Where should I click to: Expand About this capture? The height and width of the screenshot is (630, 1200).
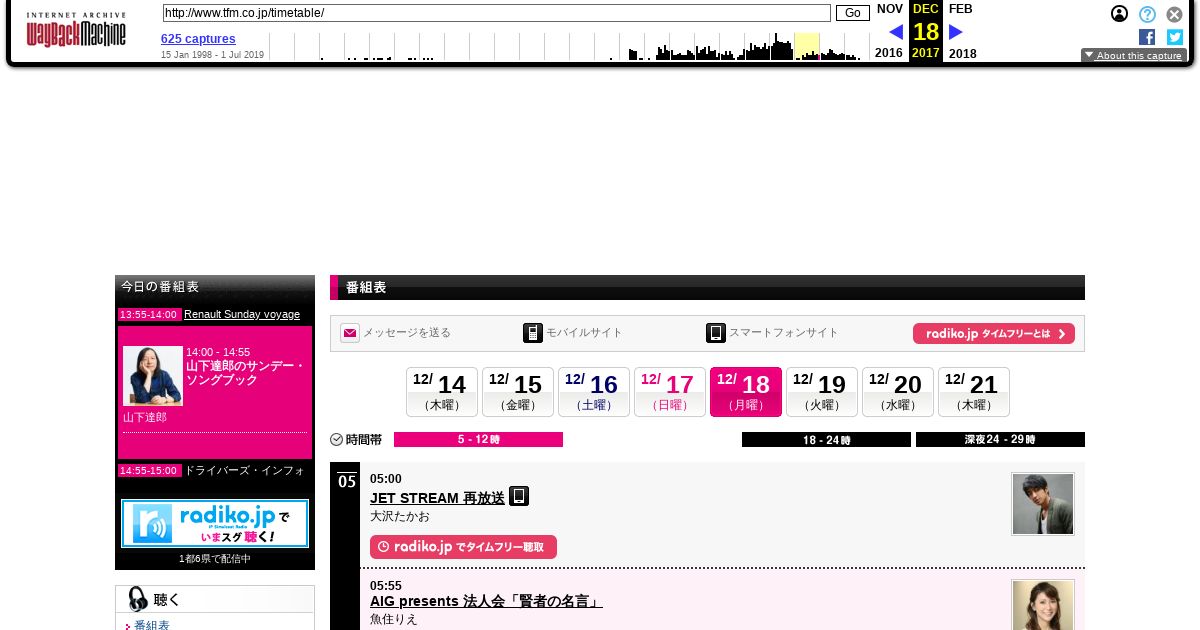click(x=1134, y=56)
